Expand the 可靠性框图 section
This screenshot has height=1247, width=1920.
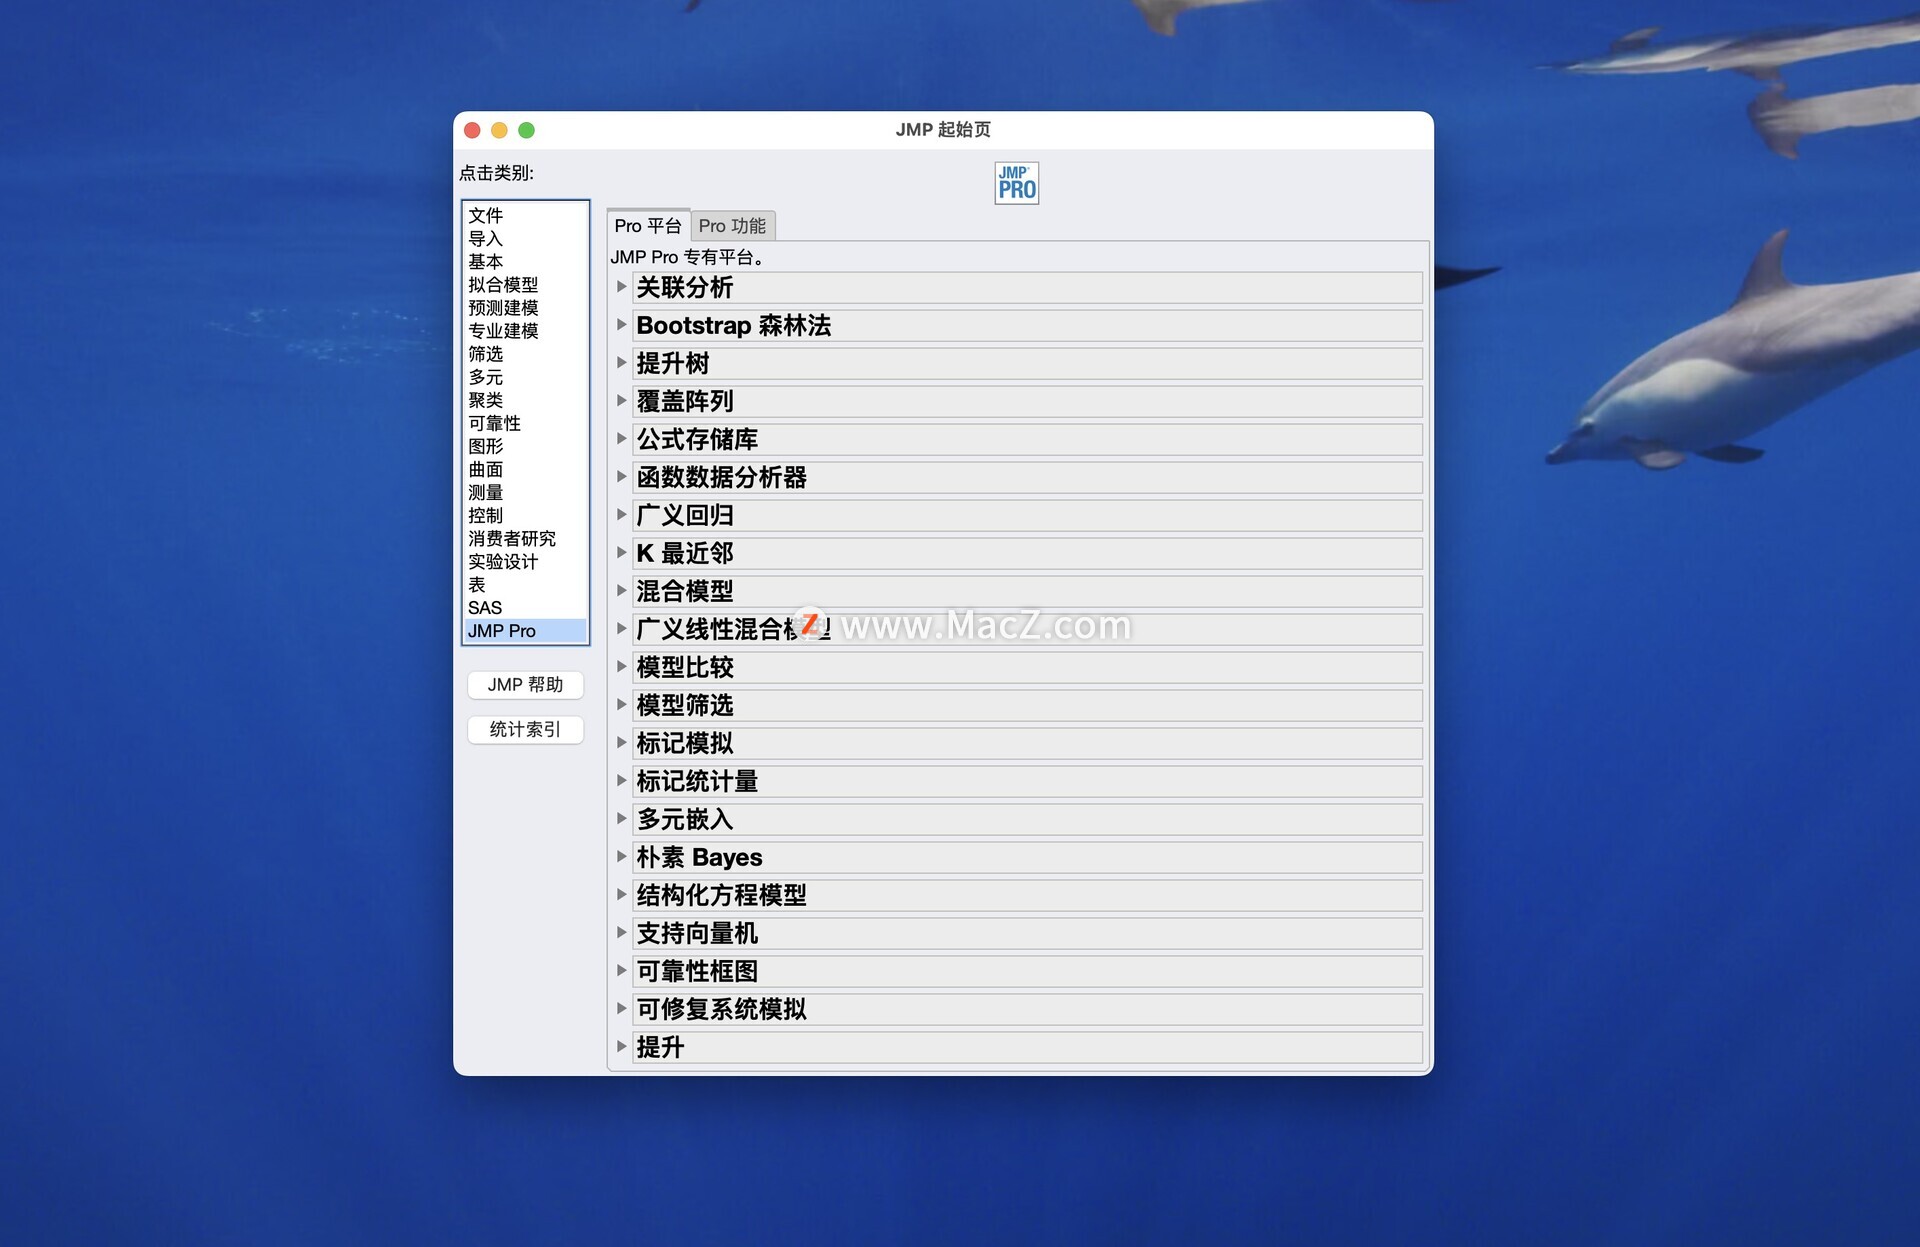(x=621, y=971)
